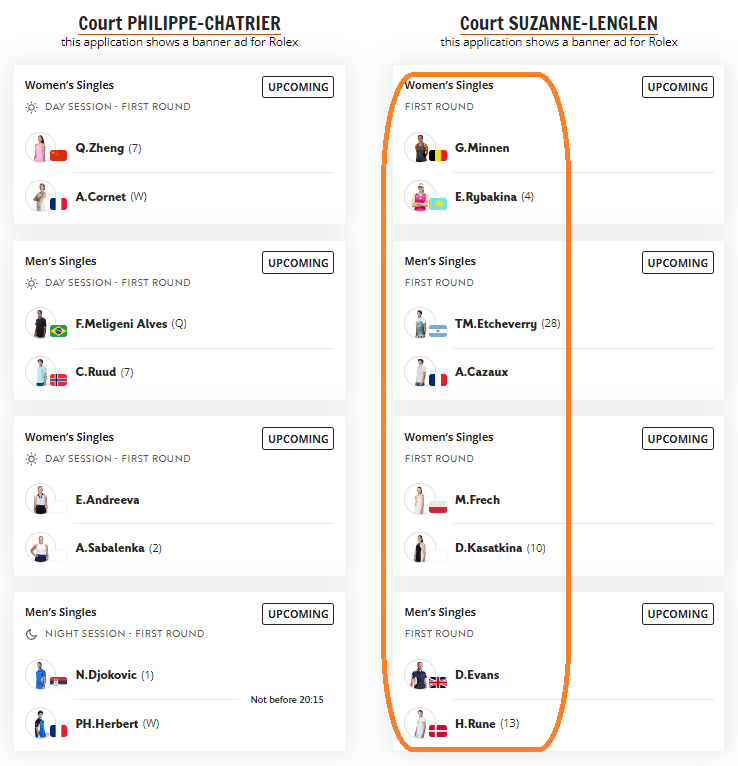Click the Brazil flag beside F.Meligeni Alves
The height and width of the screenshot is (766, 738).
coord(58,331)
